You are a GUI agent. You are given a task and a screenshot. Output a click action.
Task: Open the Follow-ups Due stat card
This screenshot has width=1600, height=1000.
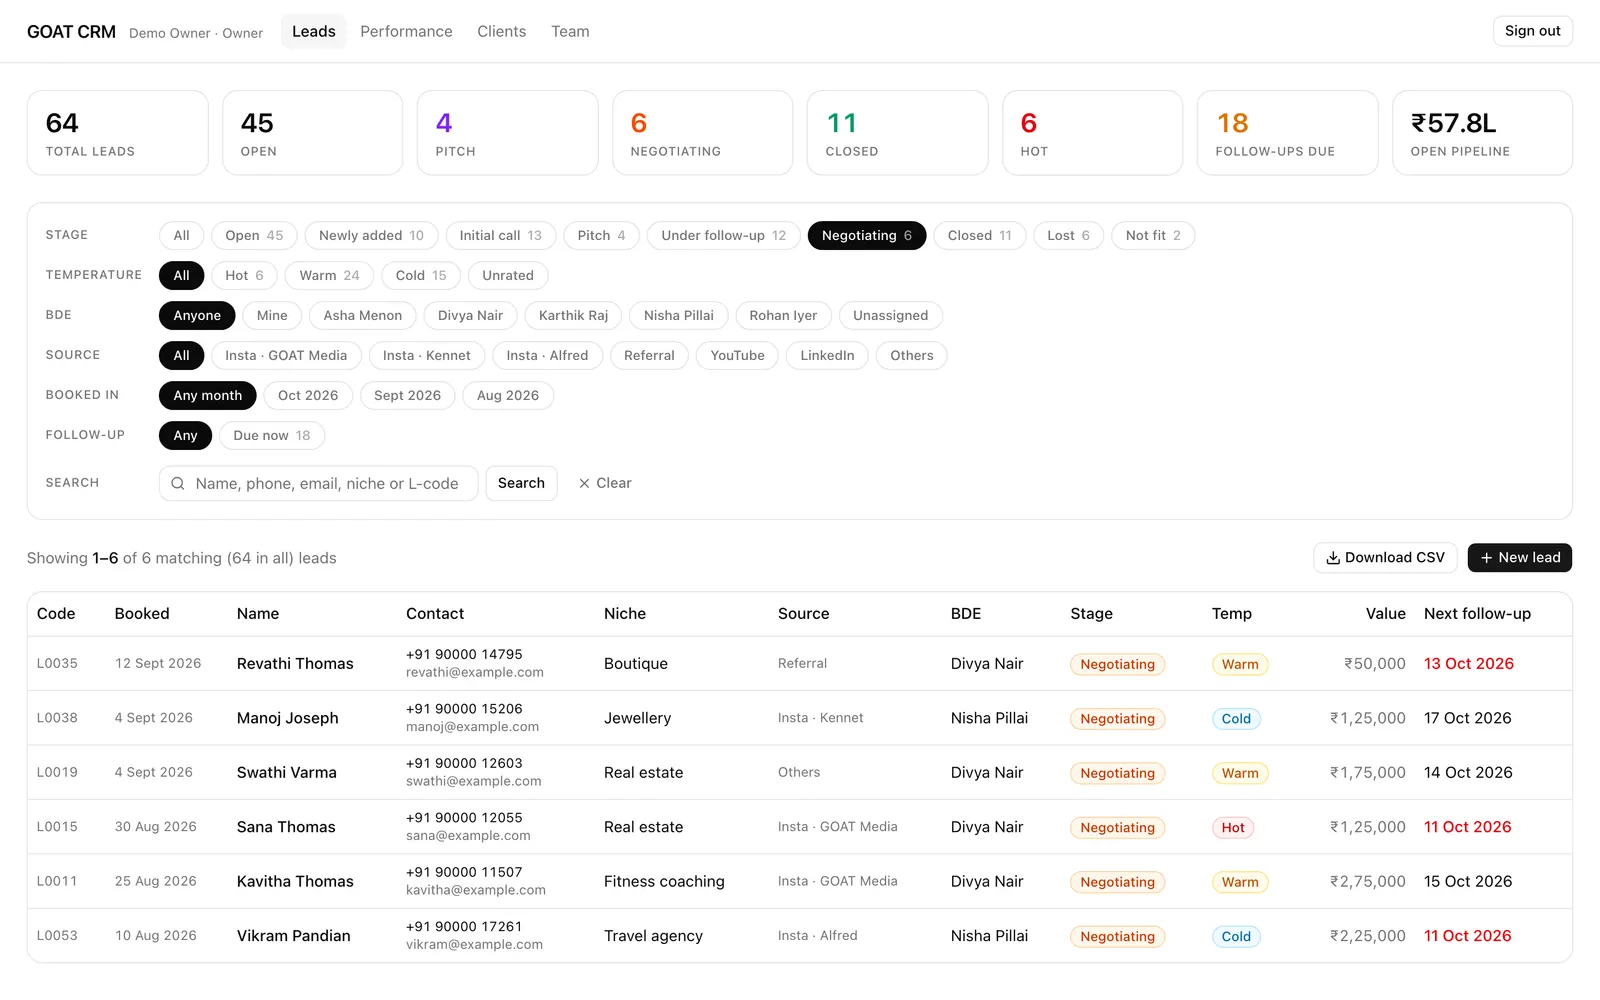1287,133
